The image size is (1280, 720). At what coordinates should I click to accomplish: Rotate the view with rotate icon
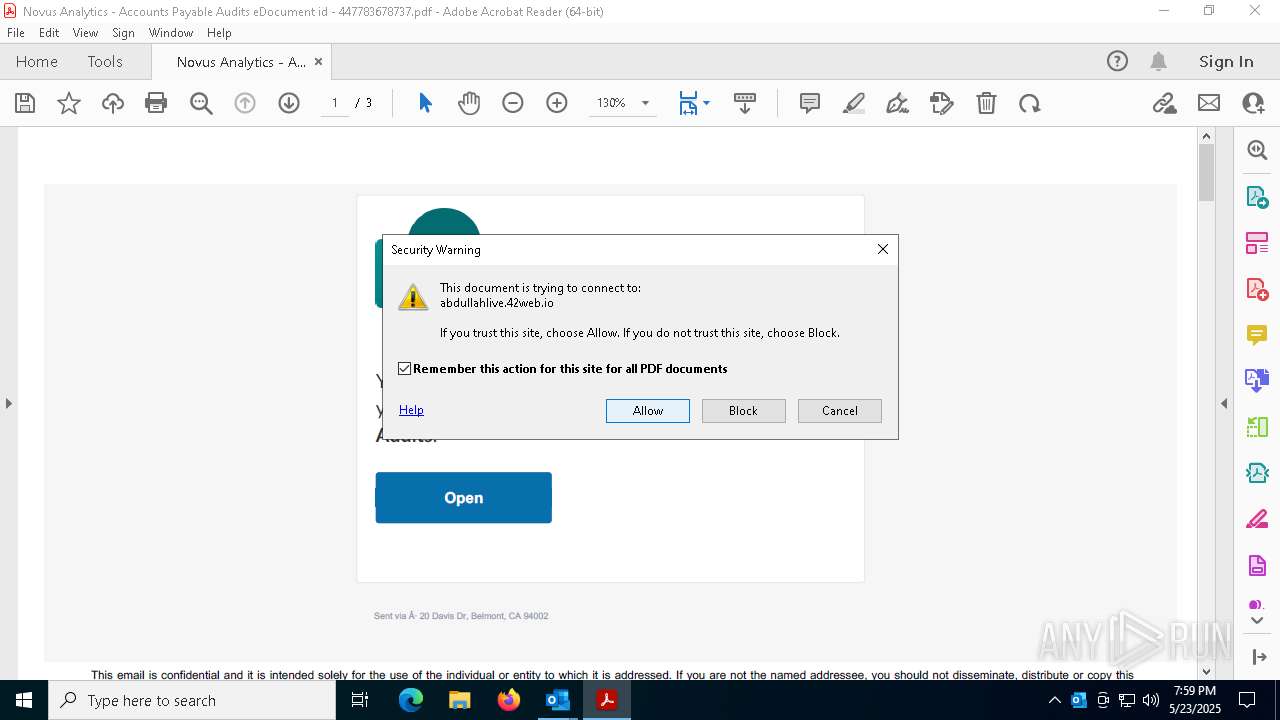coord(1030,103)
